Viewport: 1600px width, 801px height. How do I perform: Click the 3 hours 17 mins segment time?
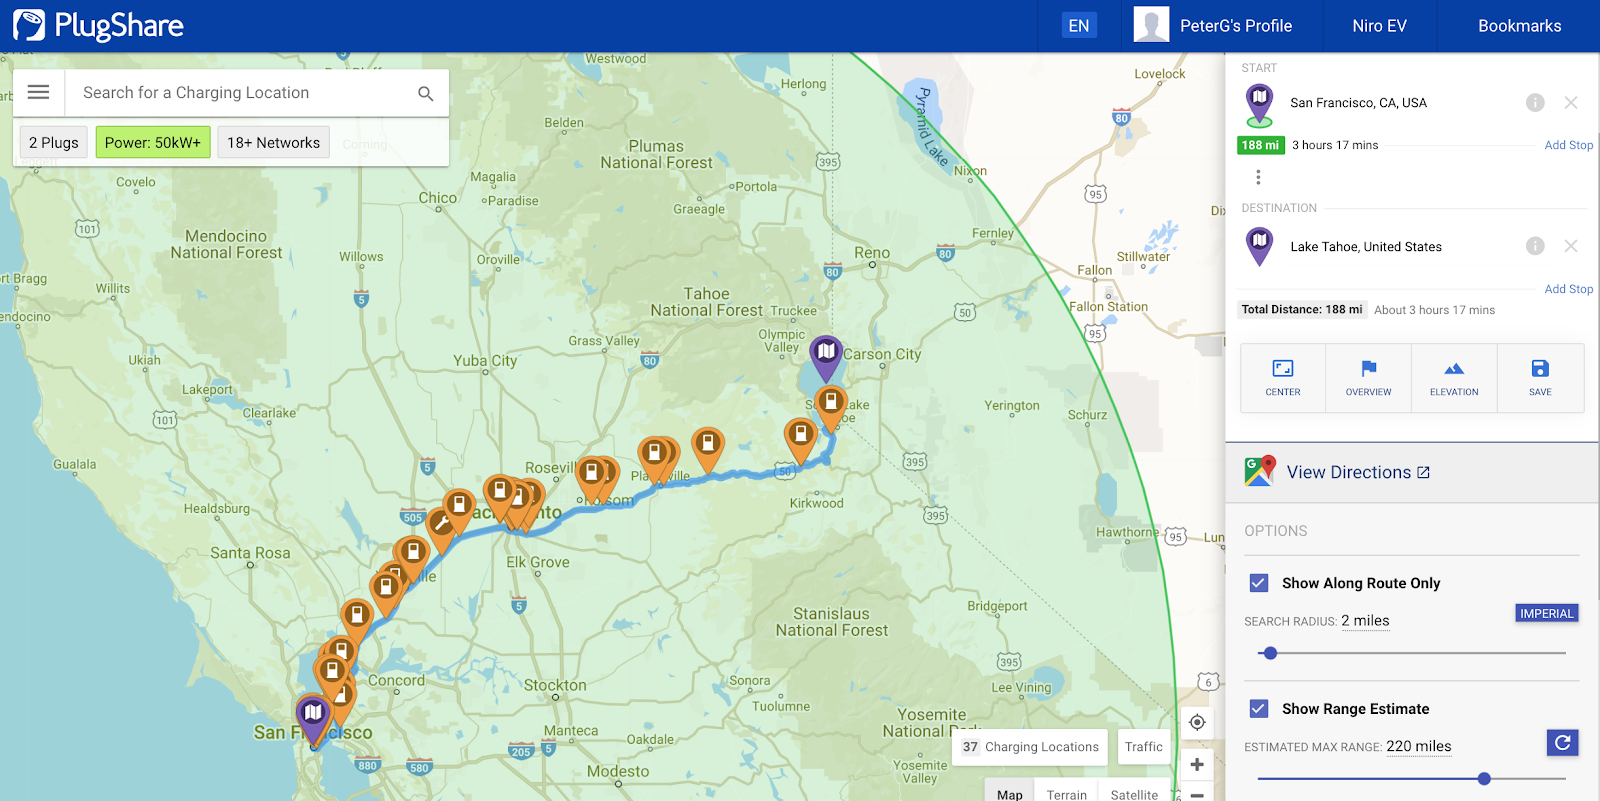[1335, 145]
